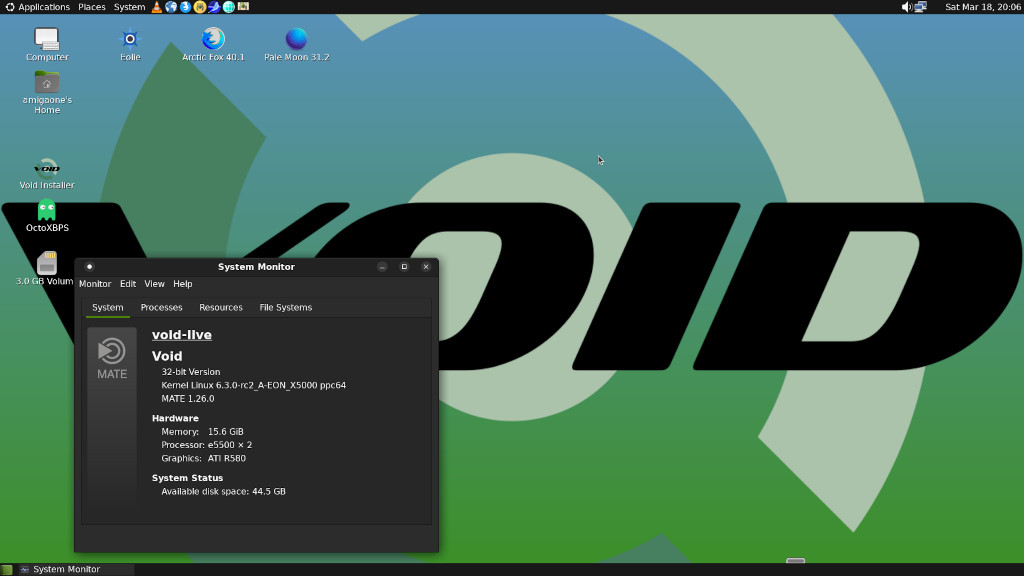Click the Hardware section heading
1024x576 pixels.
[x=175, y=419]
